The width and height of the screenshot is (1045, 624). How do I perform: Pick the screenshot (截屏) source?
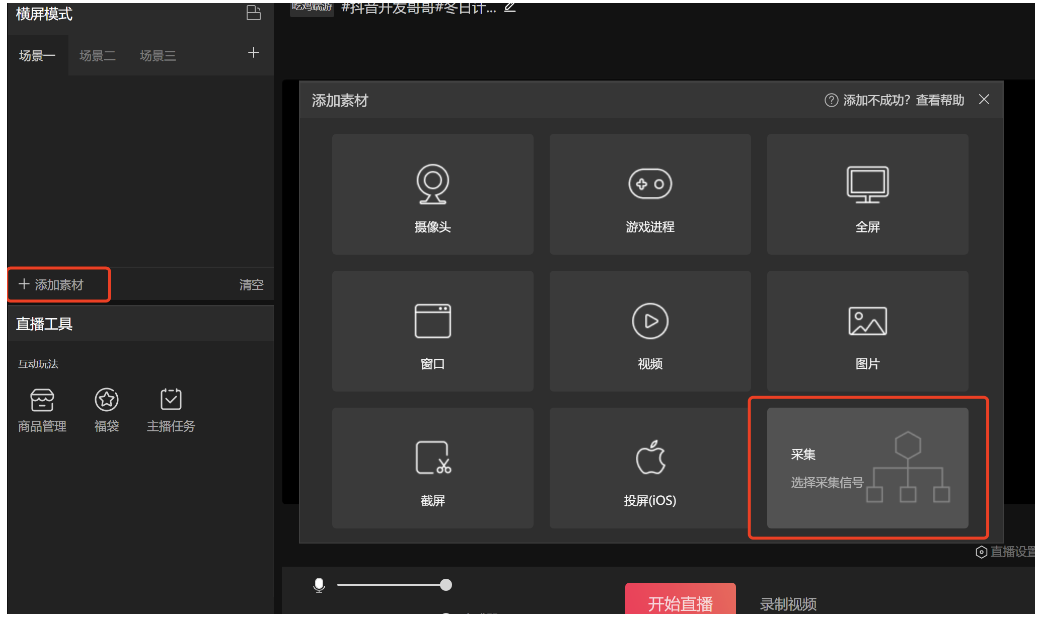coord(433,468)
